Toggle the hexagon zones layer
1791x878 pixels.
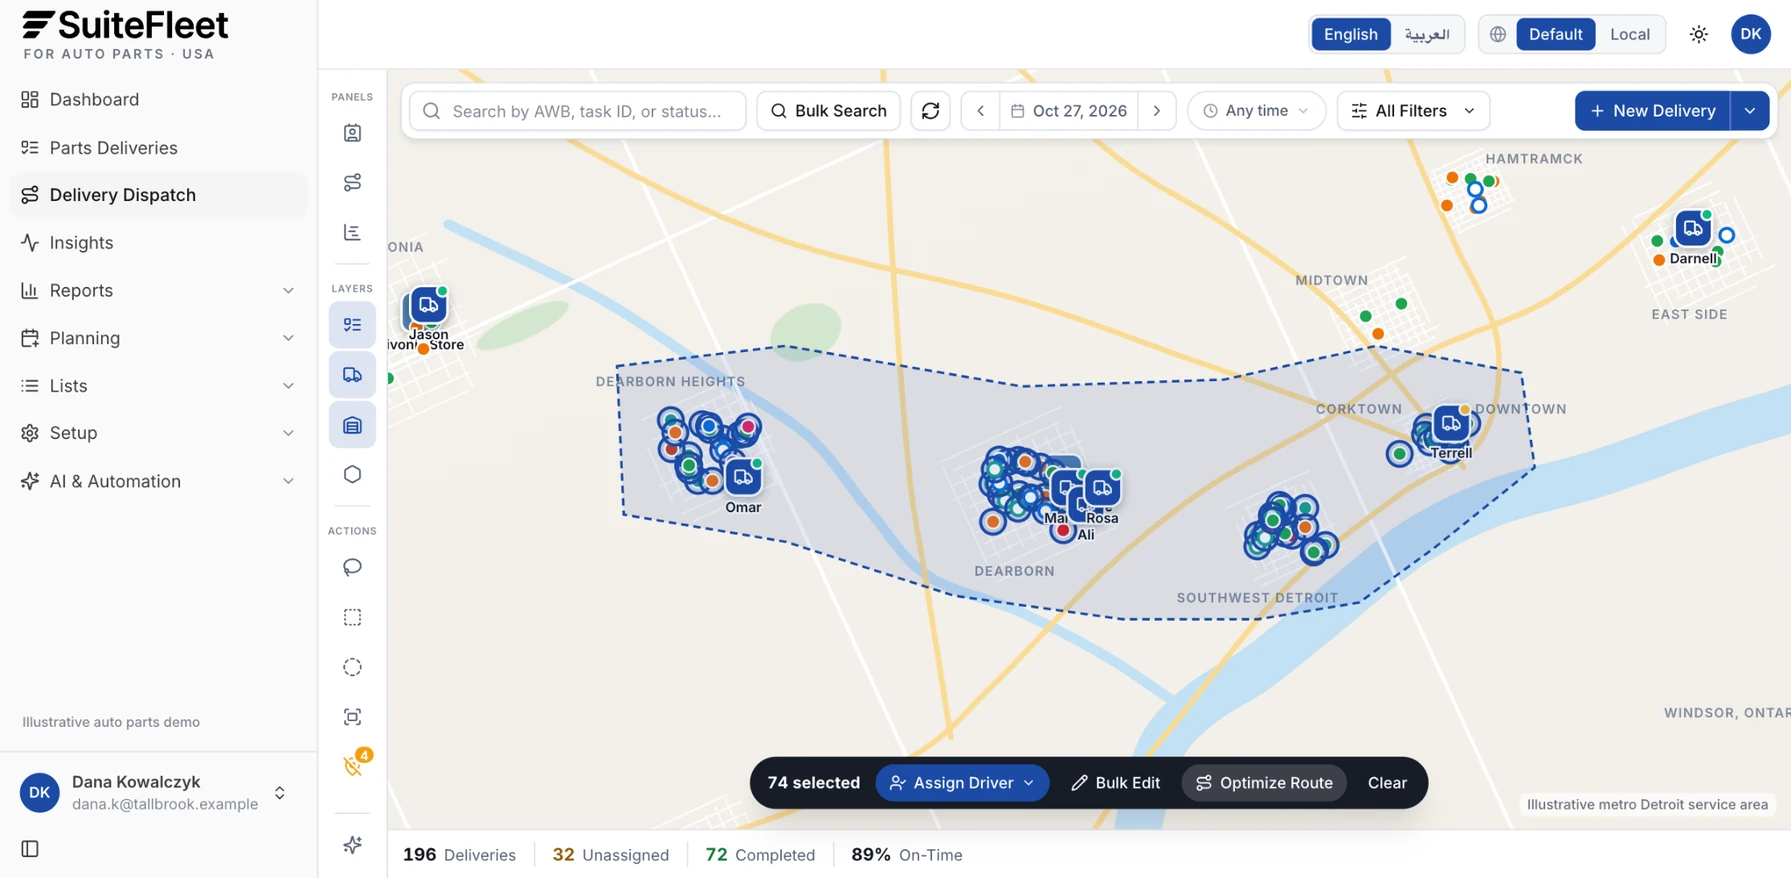point(352,474)
